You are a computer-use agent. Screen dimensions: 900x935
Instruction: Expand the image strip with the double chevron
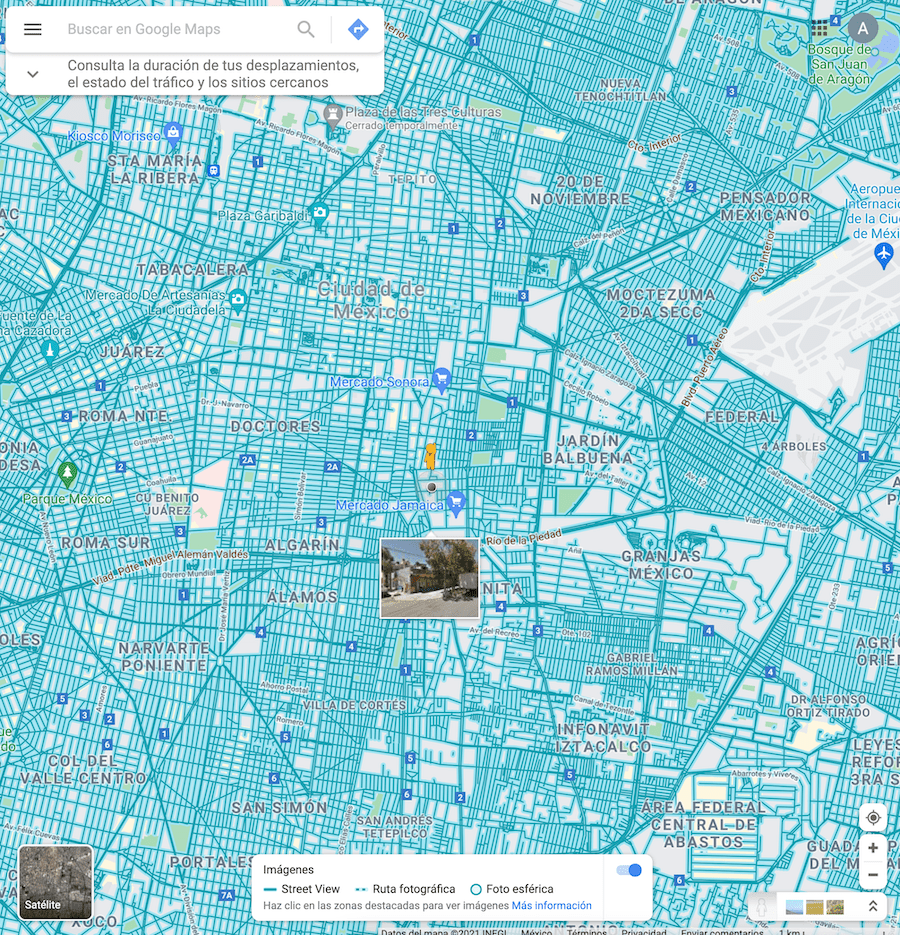point(873,906)
